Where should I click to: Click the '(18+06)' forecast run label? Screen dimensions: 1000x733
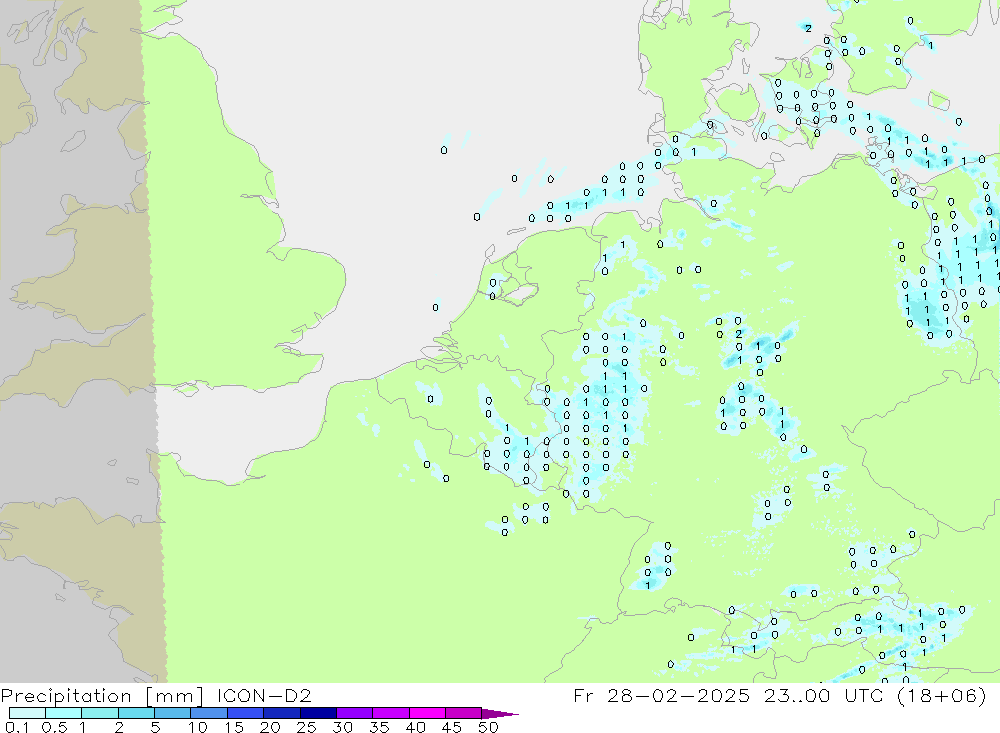coord(941,695)
